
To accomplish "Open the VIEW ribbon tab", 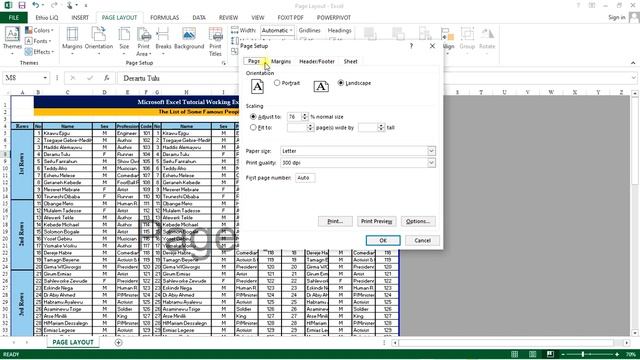I will tap(258, 18).
